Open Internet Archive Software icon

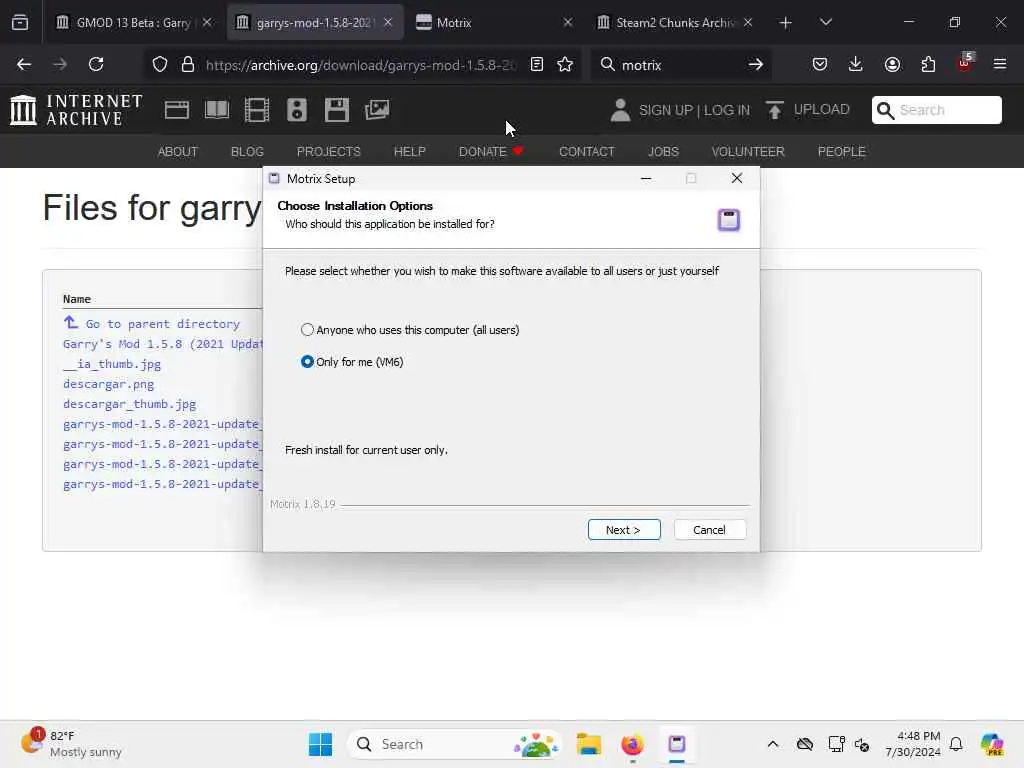pyautogui.click(x=337, y=110)
